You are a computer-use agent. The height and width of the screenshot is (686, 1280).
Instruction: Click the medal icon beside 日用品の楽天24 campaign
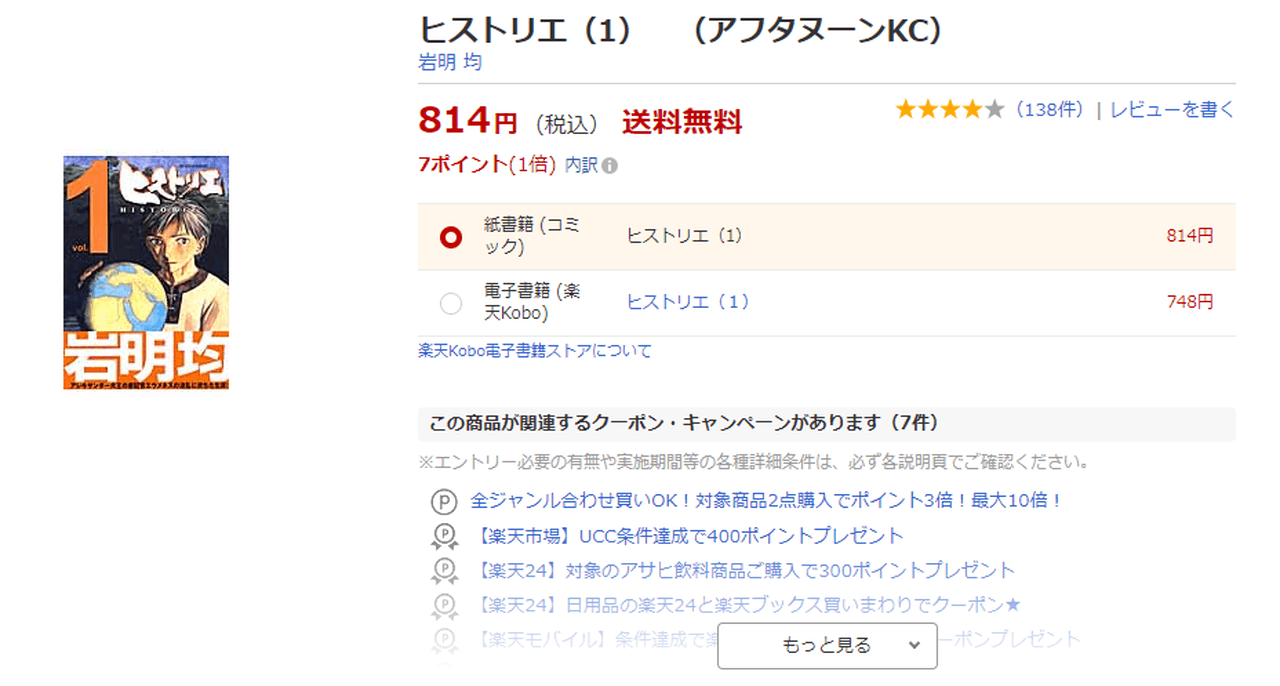point(443,605)
